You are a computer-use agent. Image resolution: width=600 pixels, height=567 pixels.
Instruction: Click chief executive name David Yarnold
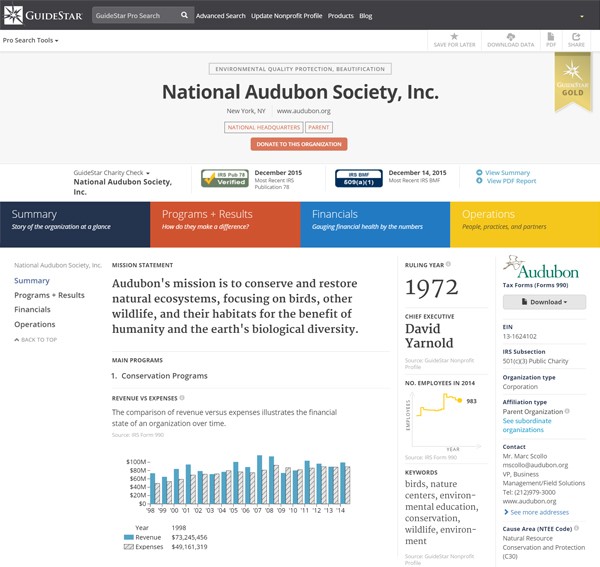point(429,336)
